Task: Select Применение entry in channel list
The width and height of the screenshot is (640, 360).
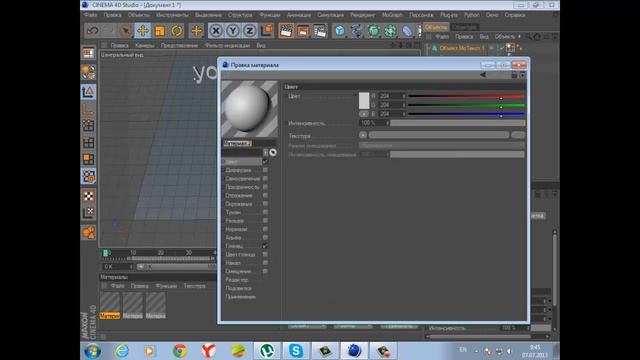Action: pos(240,297)
